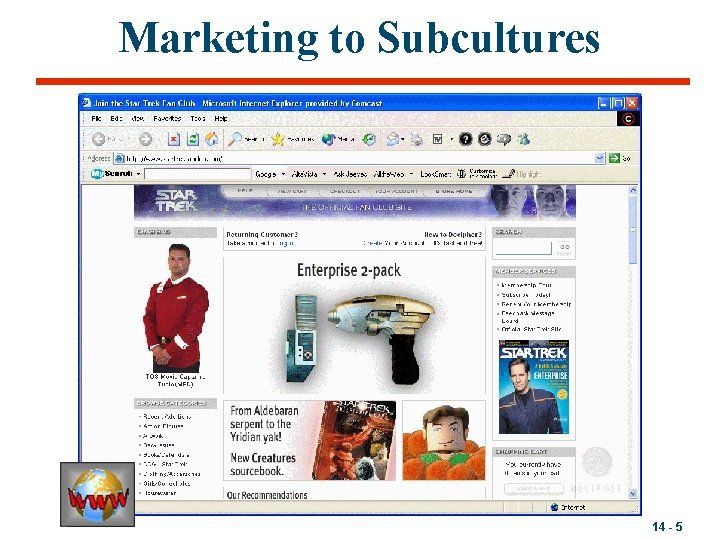The width and height of the screenshot is (720, 540).
Task: Click the Internet zone globe in status bar
Action: point(554,507)
